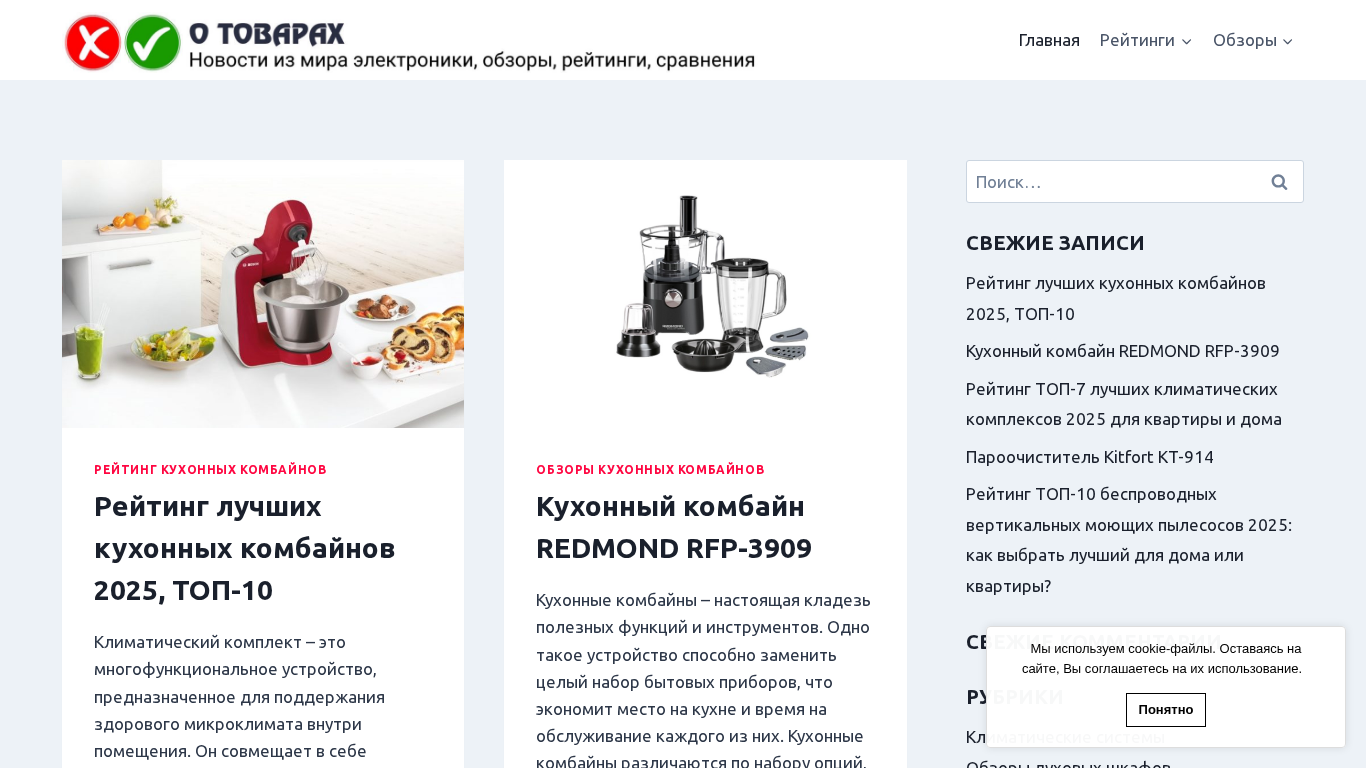Open the Рейтинги menu item

click(1137, 40)
